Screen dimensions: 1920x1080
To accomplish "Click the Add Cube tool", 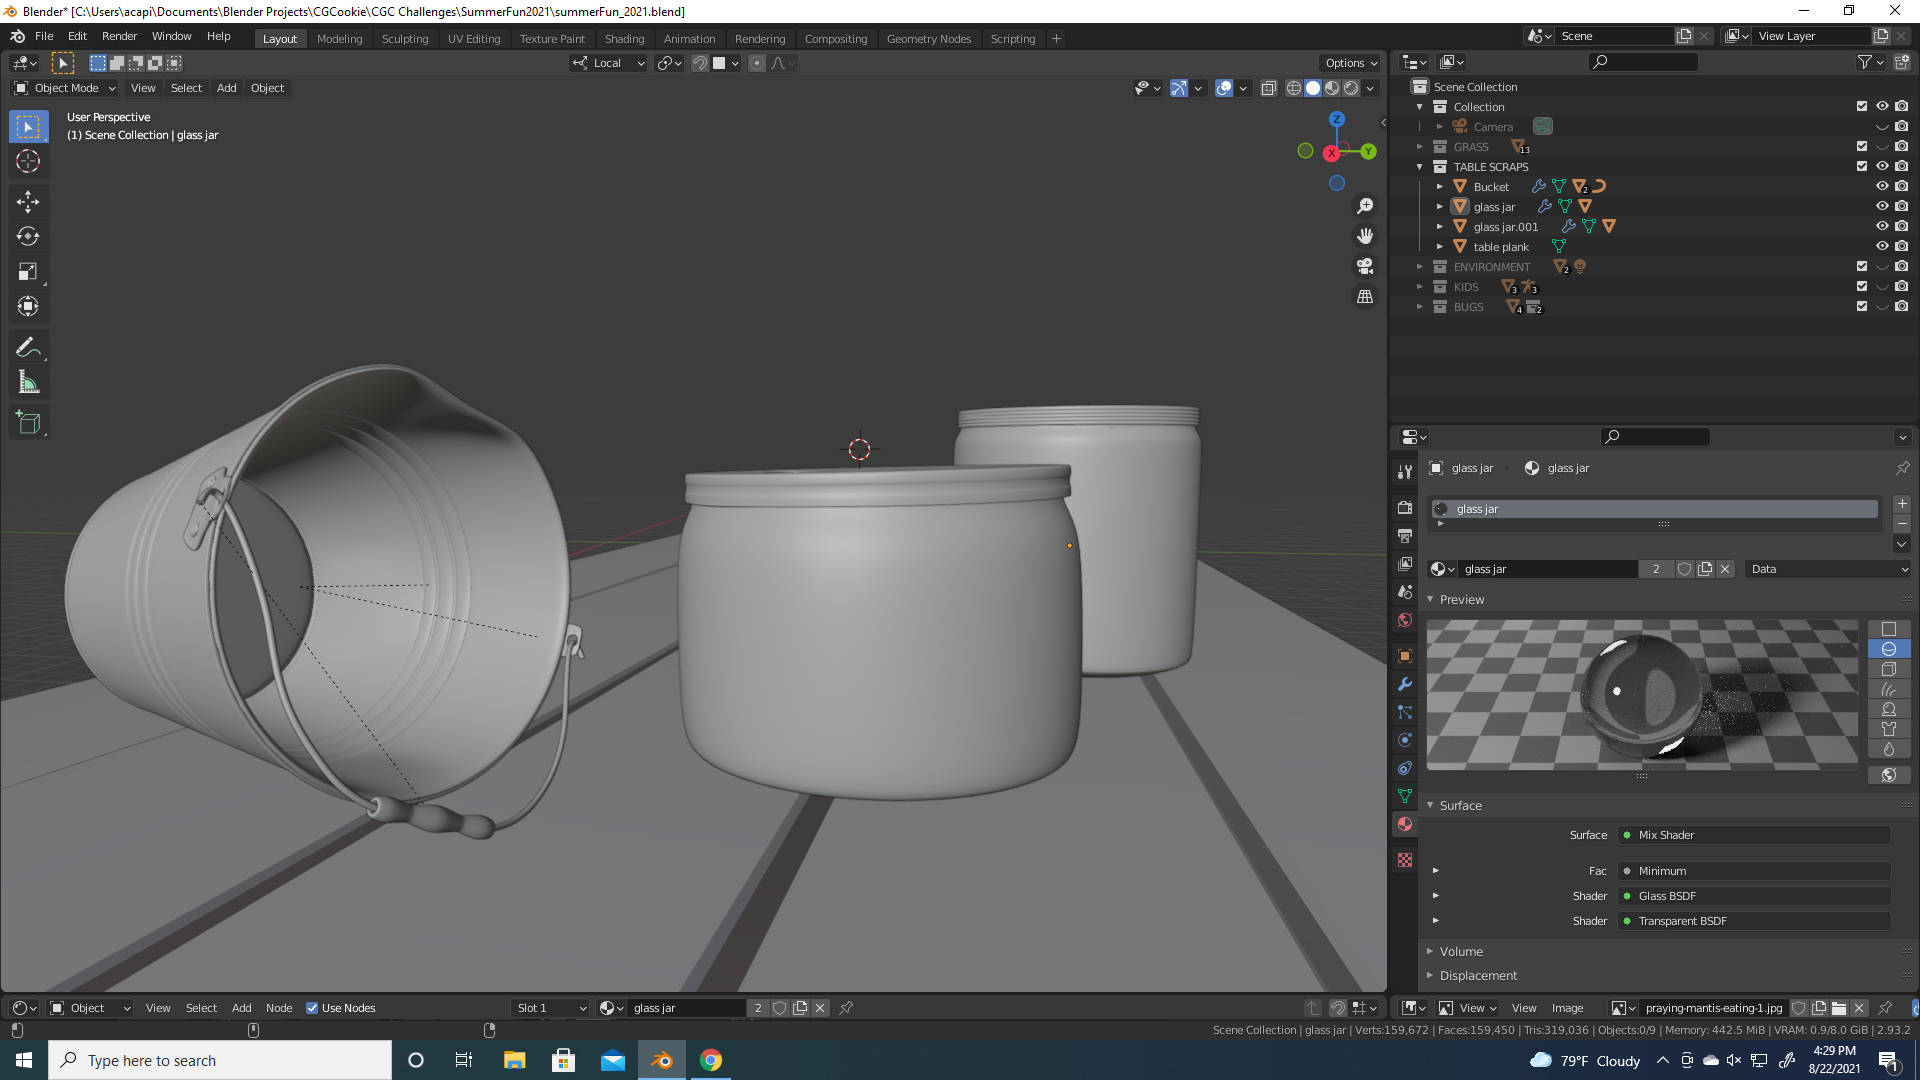I will [28, 423].
